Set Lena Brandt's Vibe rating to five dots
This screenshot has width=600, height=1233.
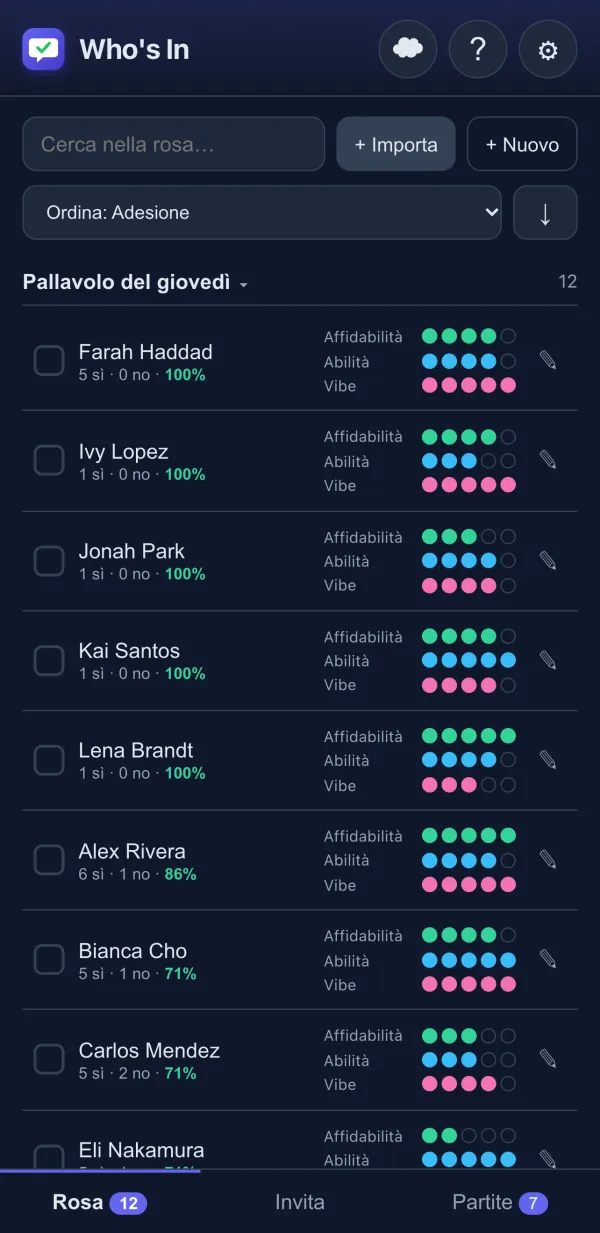coord(508,785)
